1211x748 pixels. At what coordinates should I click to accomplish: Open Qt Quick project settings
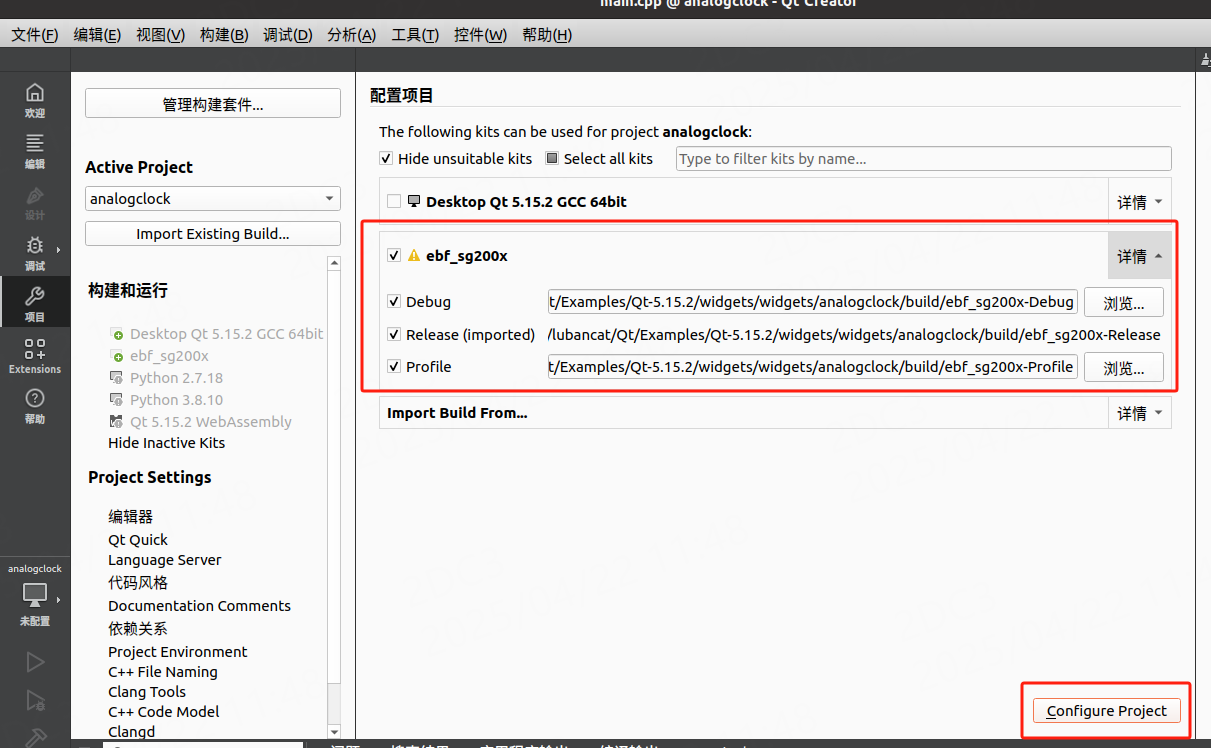tap(138, 540)
